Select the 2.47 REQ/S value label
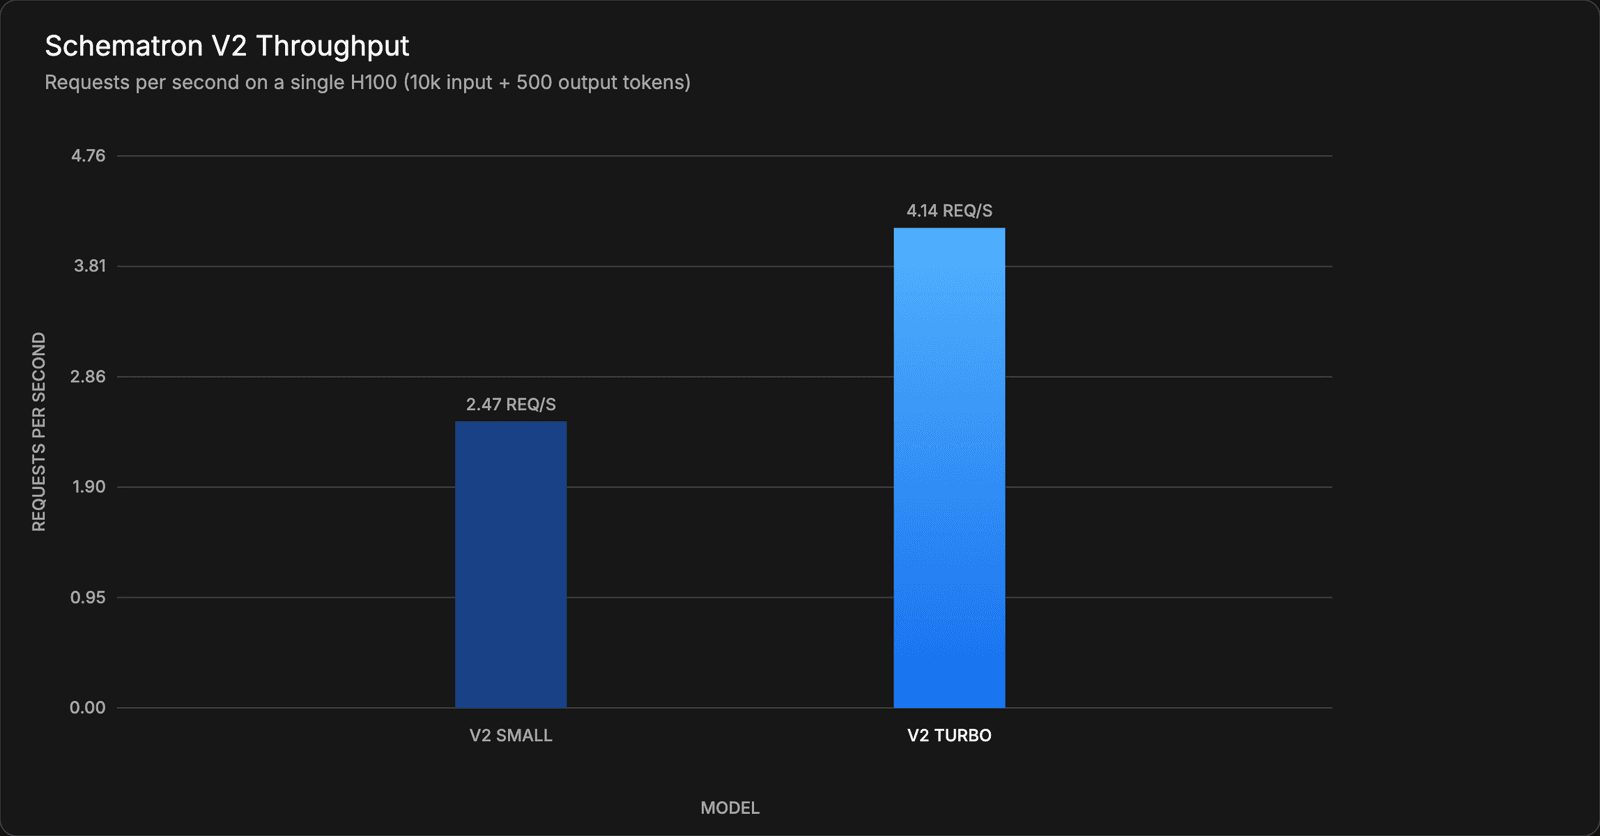This screenshot has height=836, width=1600. 511,404
